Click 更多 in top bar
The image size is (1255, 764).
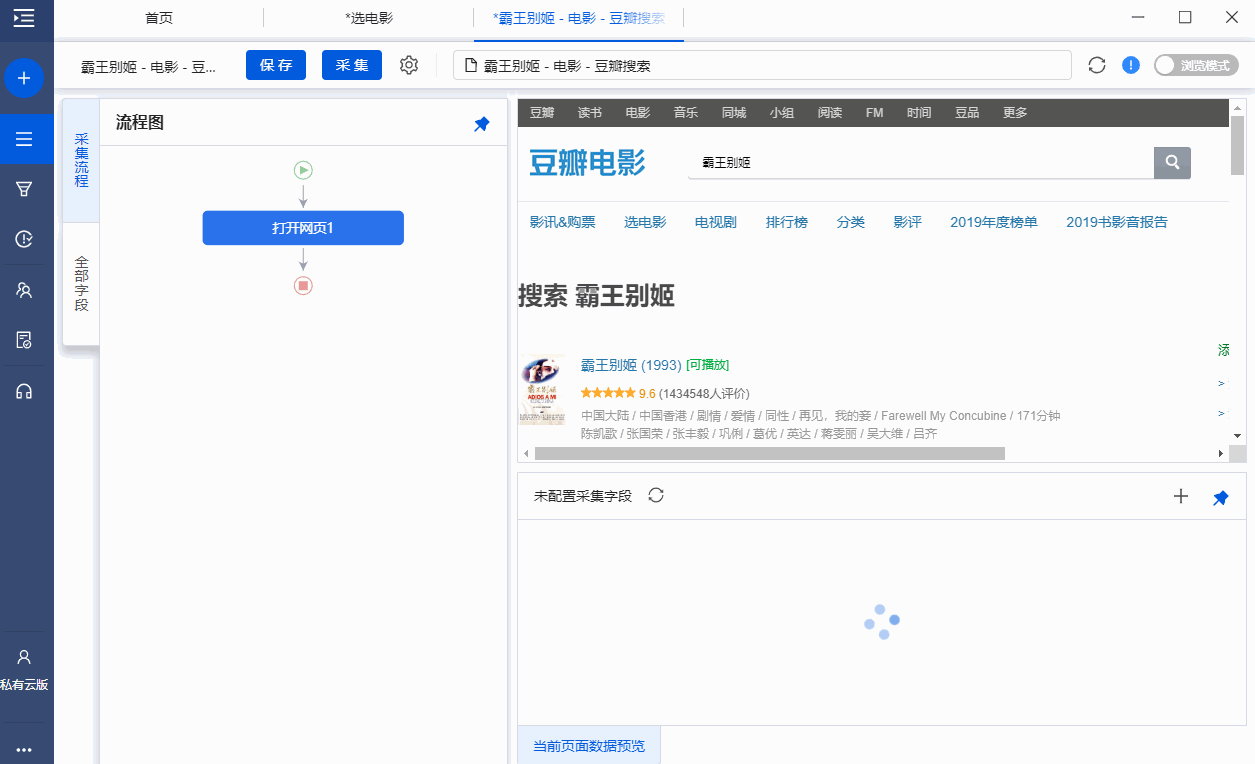(1015, 113)
